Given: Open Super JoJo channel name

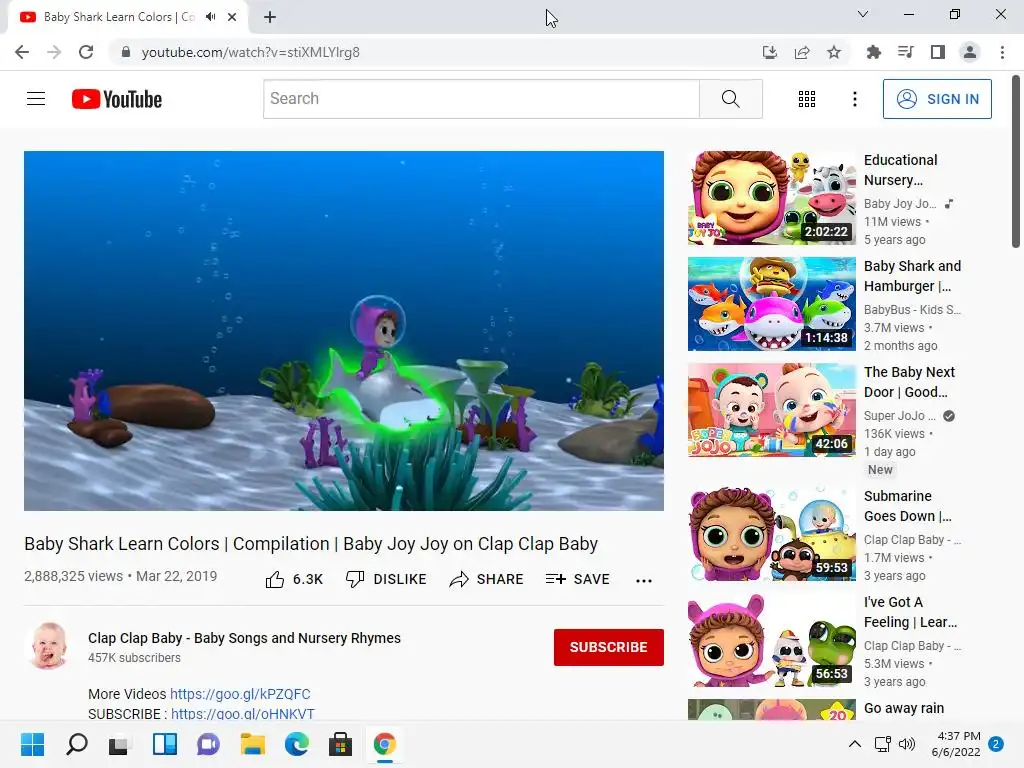Looking at the screenshot, I should pos(899,415).
